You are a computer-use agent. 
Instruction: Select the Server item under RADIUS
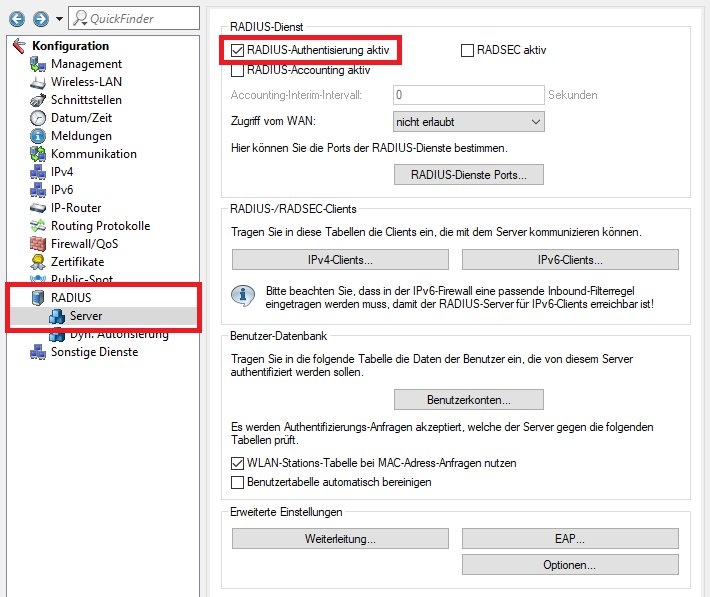pos(85,316)
